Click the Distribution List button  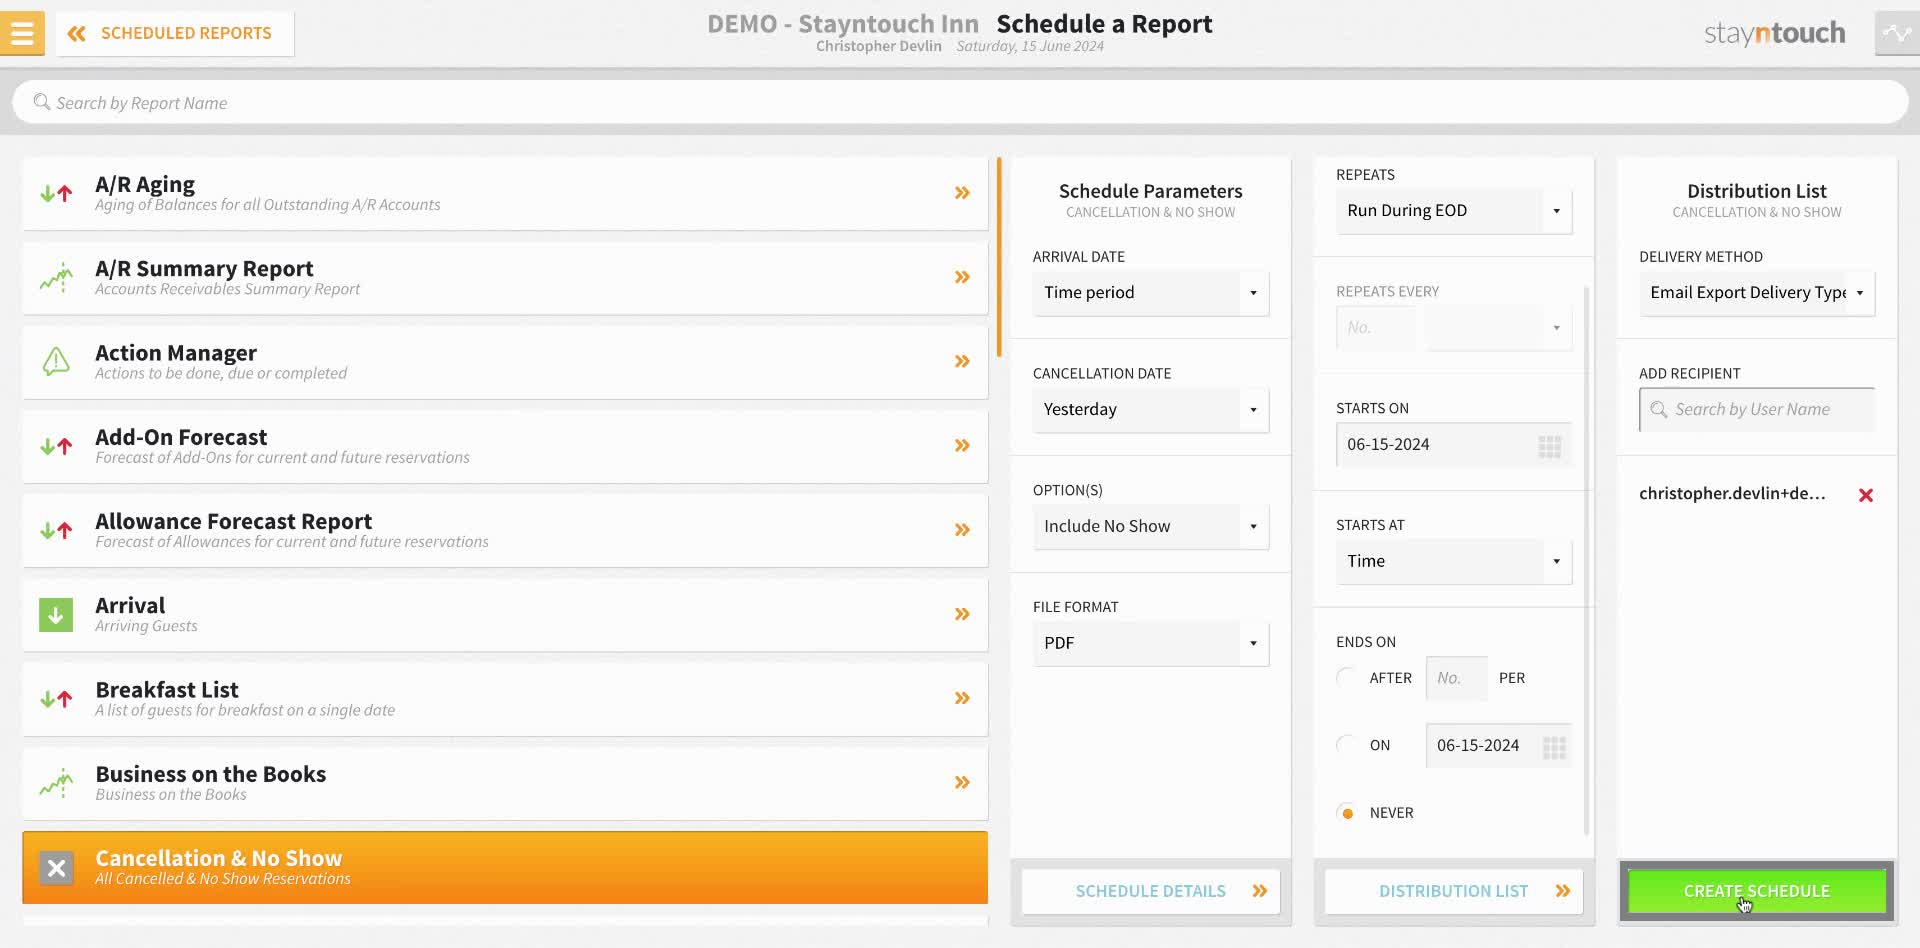pyautogui.click(x=1454, y=891)
